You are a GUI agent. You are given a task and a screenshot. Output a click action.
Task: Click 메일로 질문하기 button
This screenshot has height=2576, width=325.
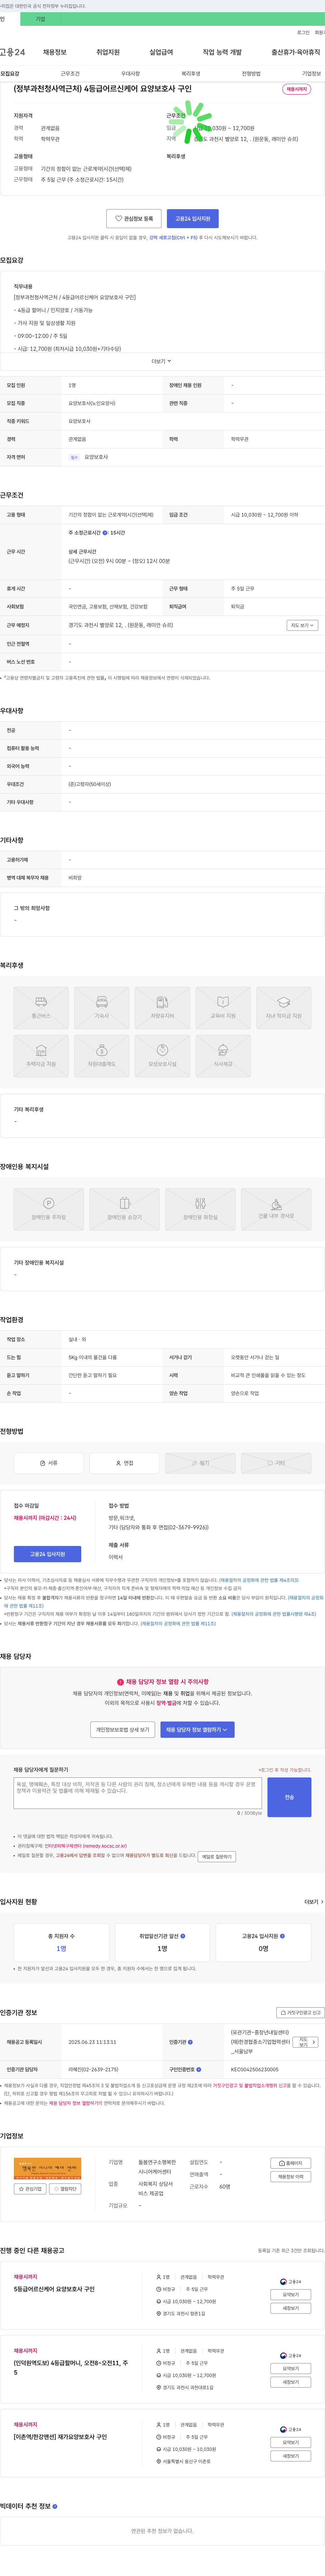click(217, 1857)
